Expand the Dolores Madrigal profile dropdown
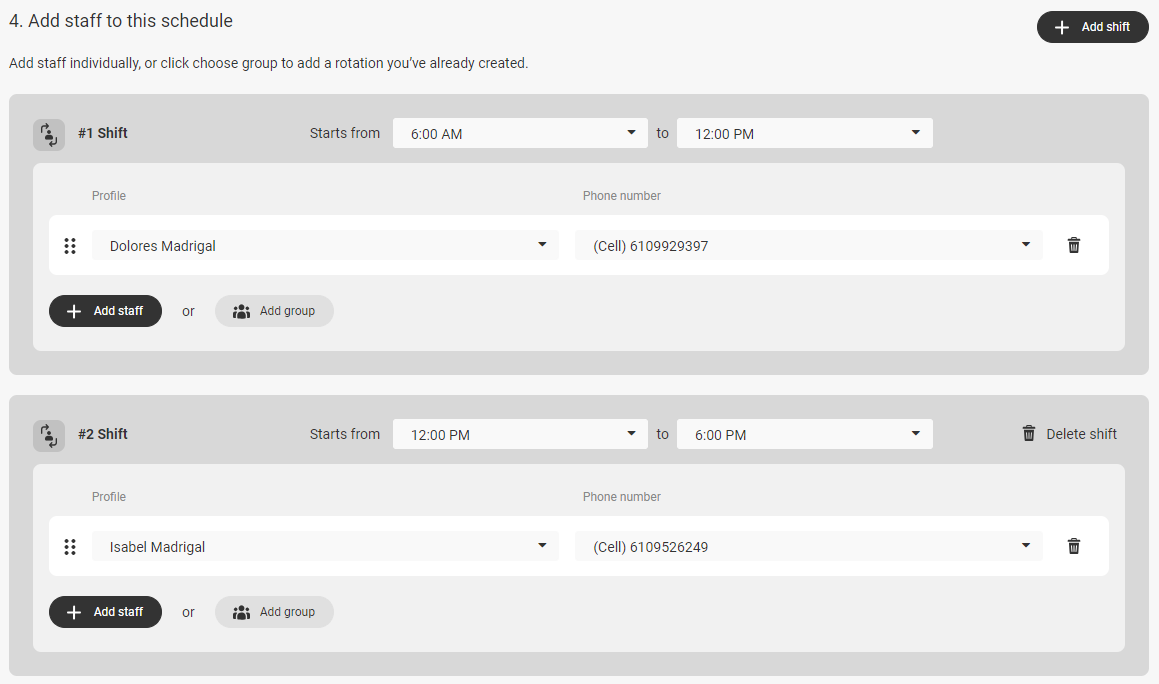The height and width of the screenshot is (684, 1159). (x=325, y=245)
